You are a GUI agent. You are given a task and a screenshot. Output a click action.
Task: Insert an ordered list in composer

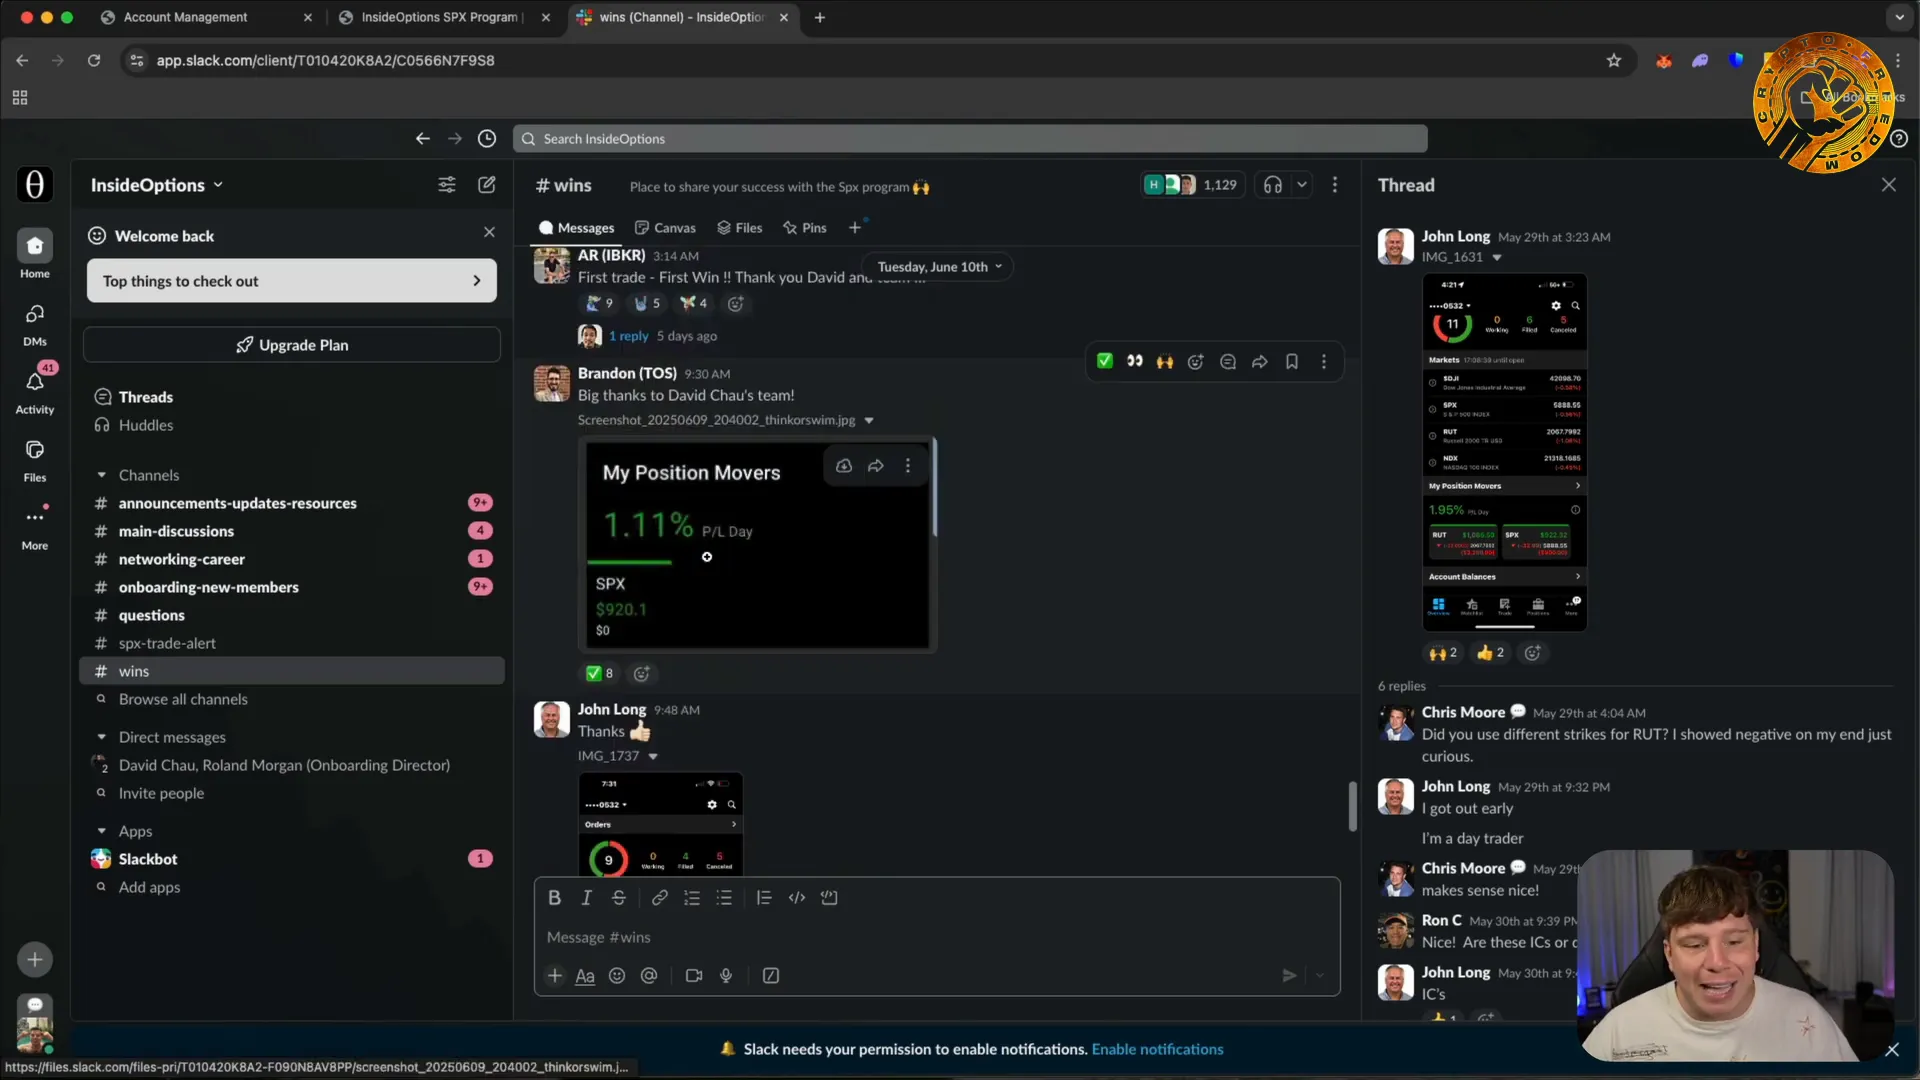pyautogui.click(x=692, y=898)
